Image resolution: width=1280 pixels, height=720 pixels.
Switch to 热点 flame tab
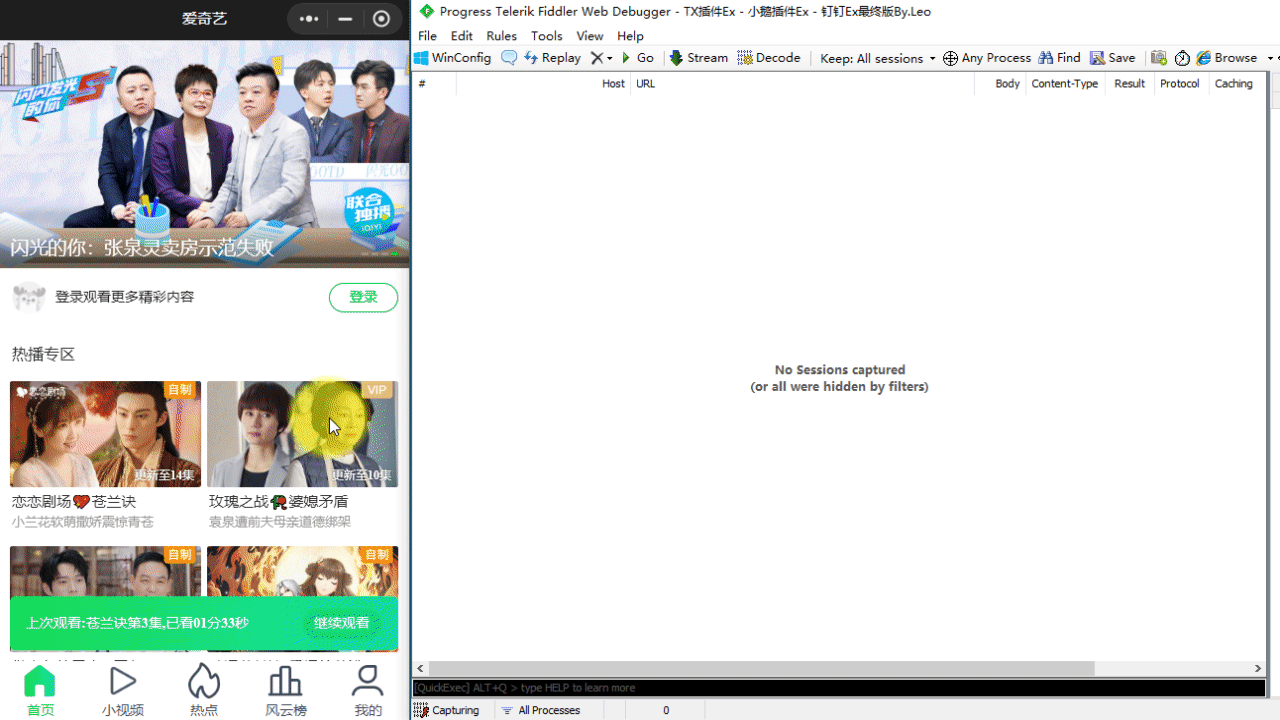click(x=204, y=690)
